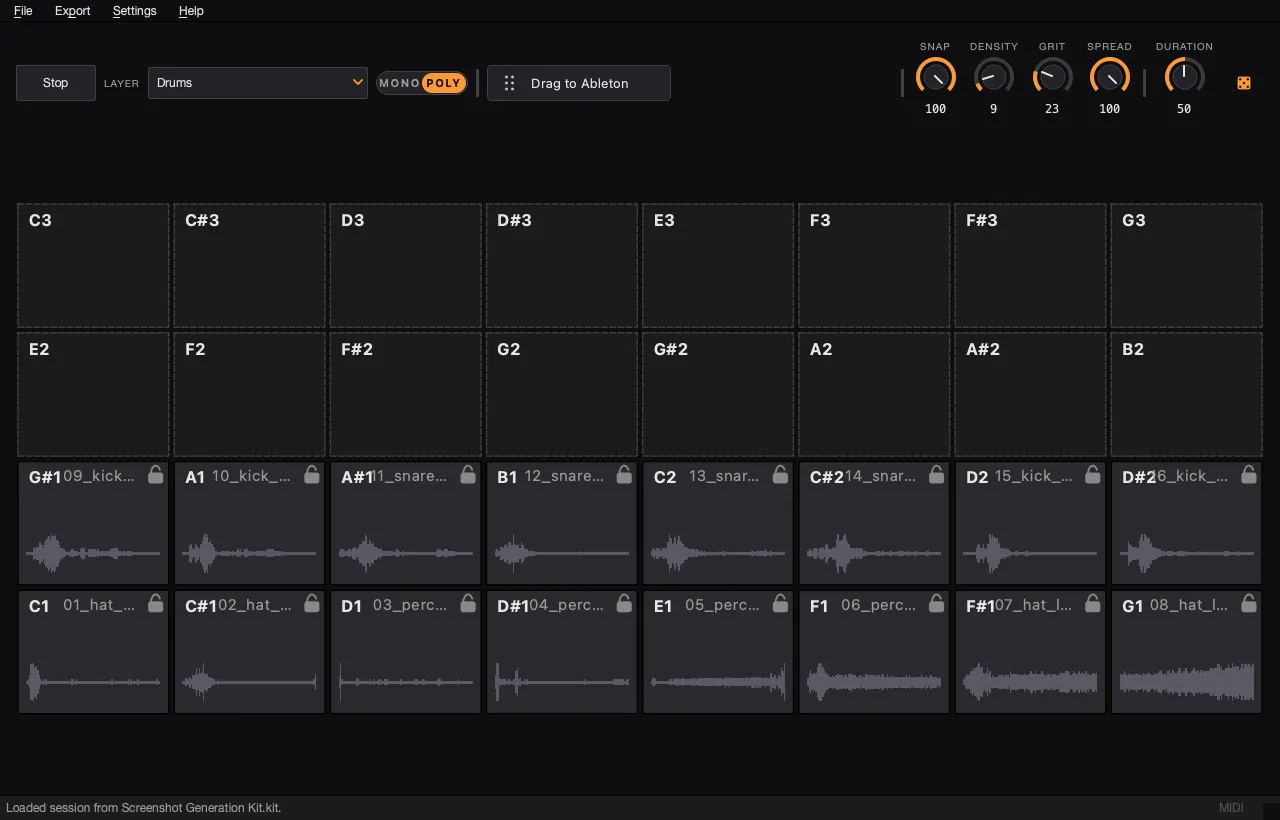Viewport: 1280px width, 820px height.
Task: Select the empty F#3 pad
Action: point(1030,266)
